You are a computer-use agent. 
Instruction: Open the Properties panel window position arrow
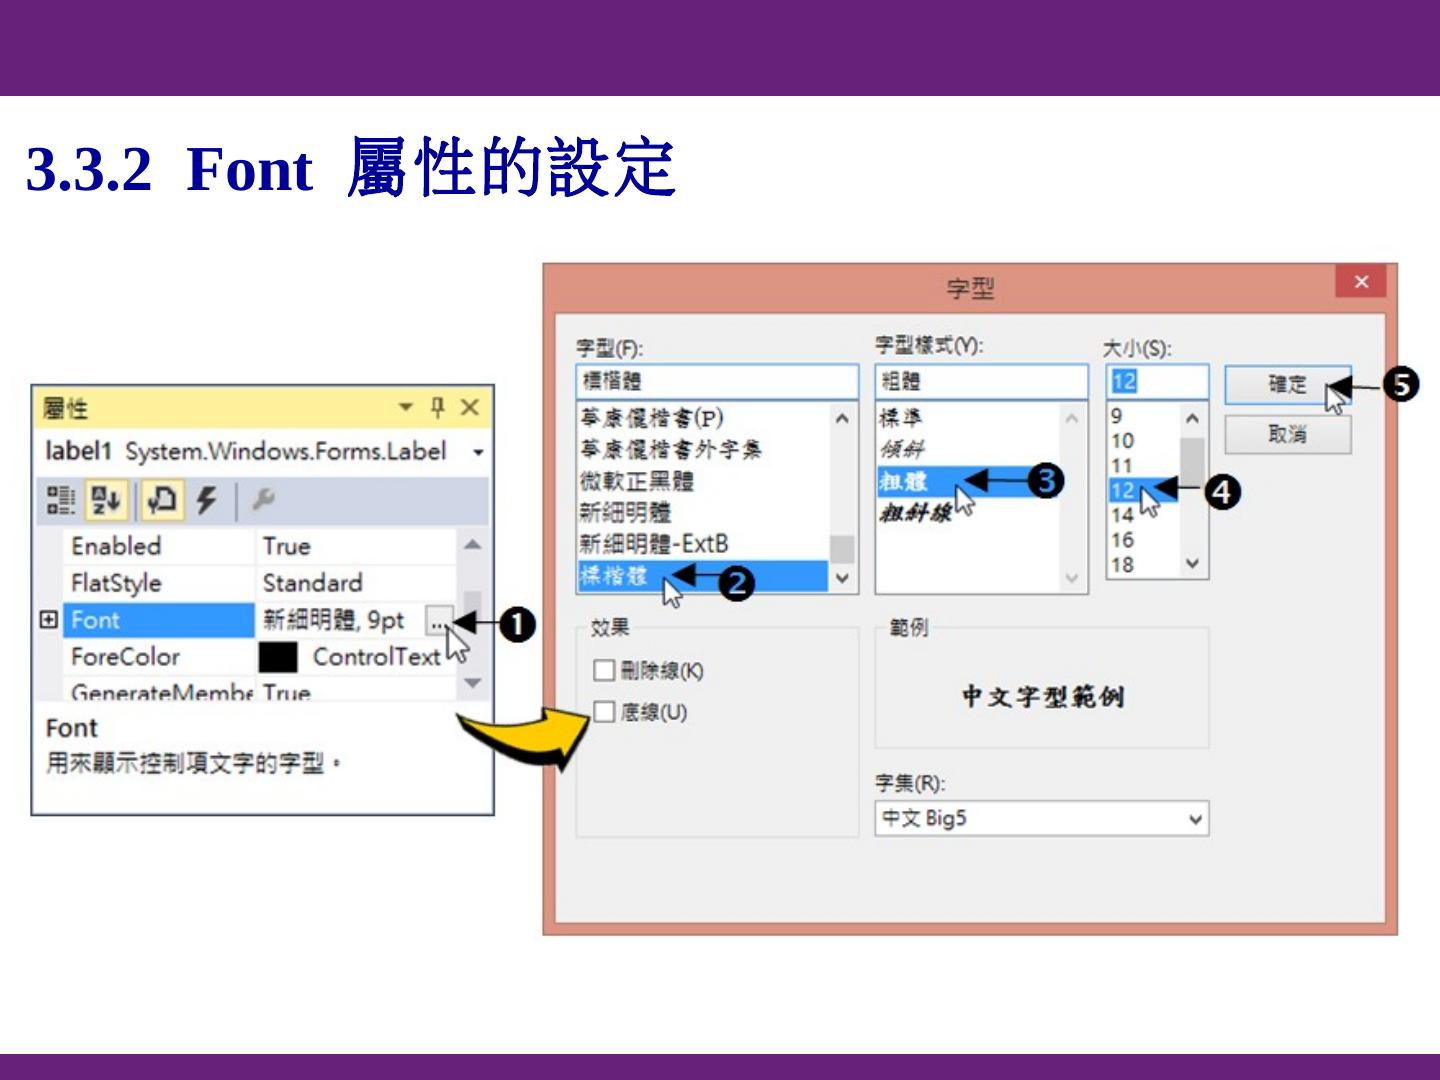(x=405, y=407)
